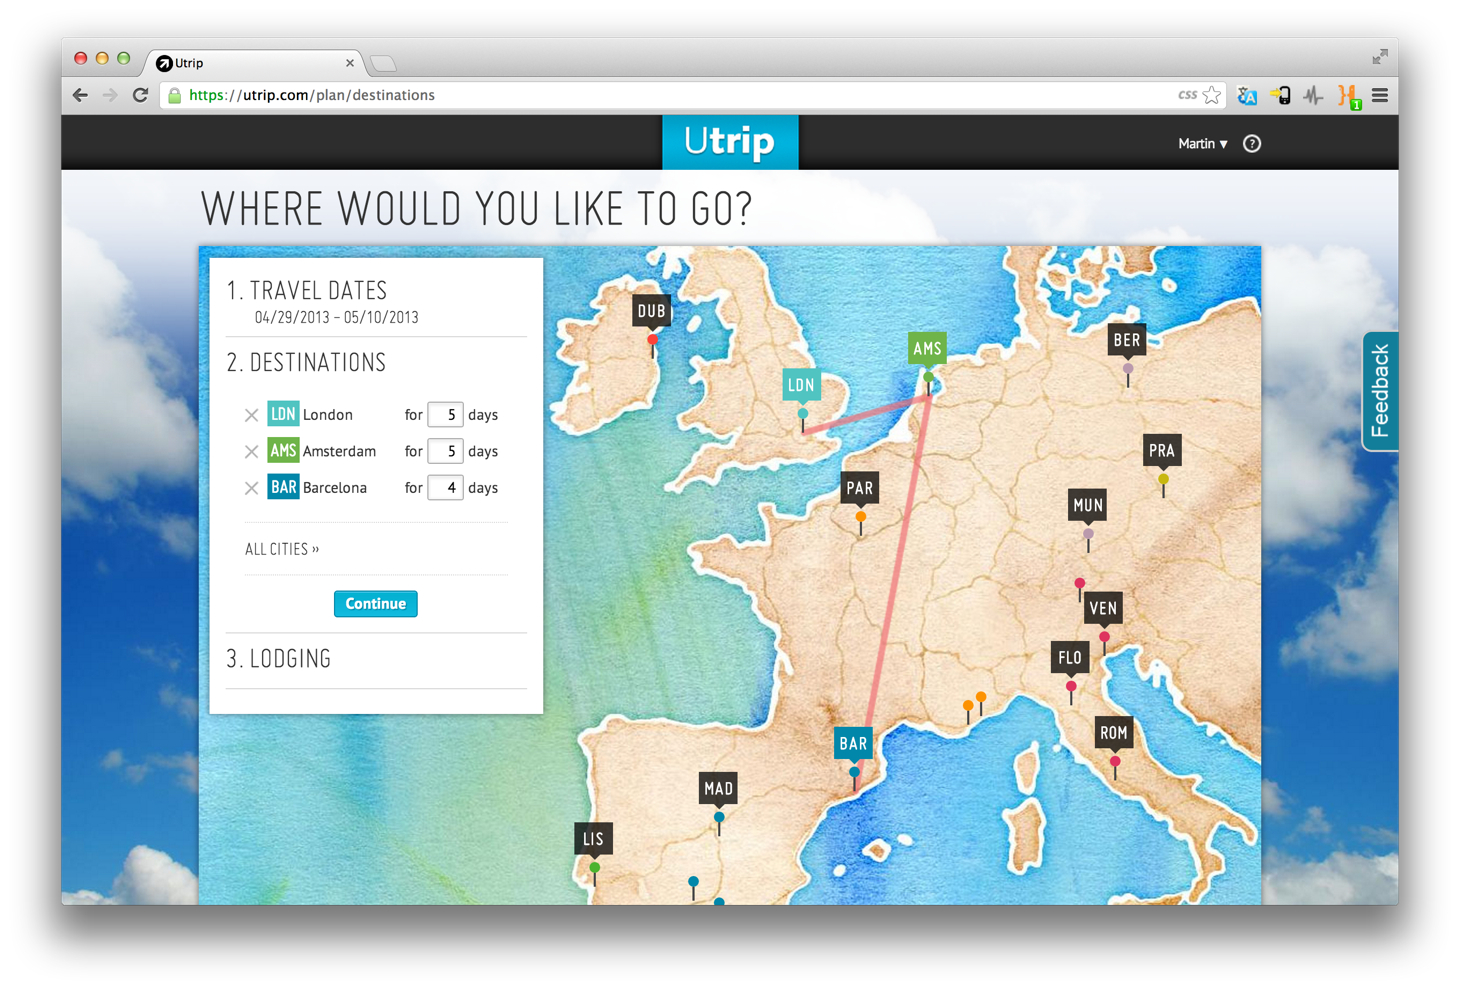Click the MUN marker on the map
This screenshot has width=1460, height=990.
(1086, 505)
